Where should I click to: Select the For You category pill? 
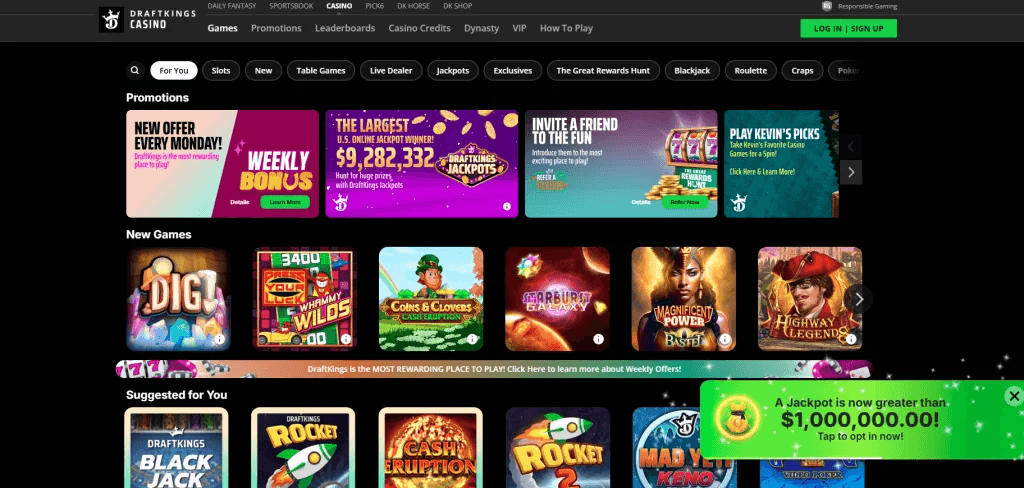click(174, 71)
